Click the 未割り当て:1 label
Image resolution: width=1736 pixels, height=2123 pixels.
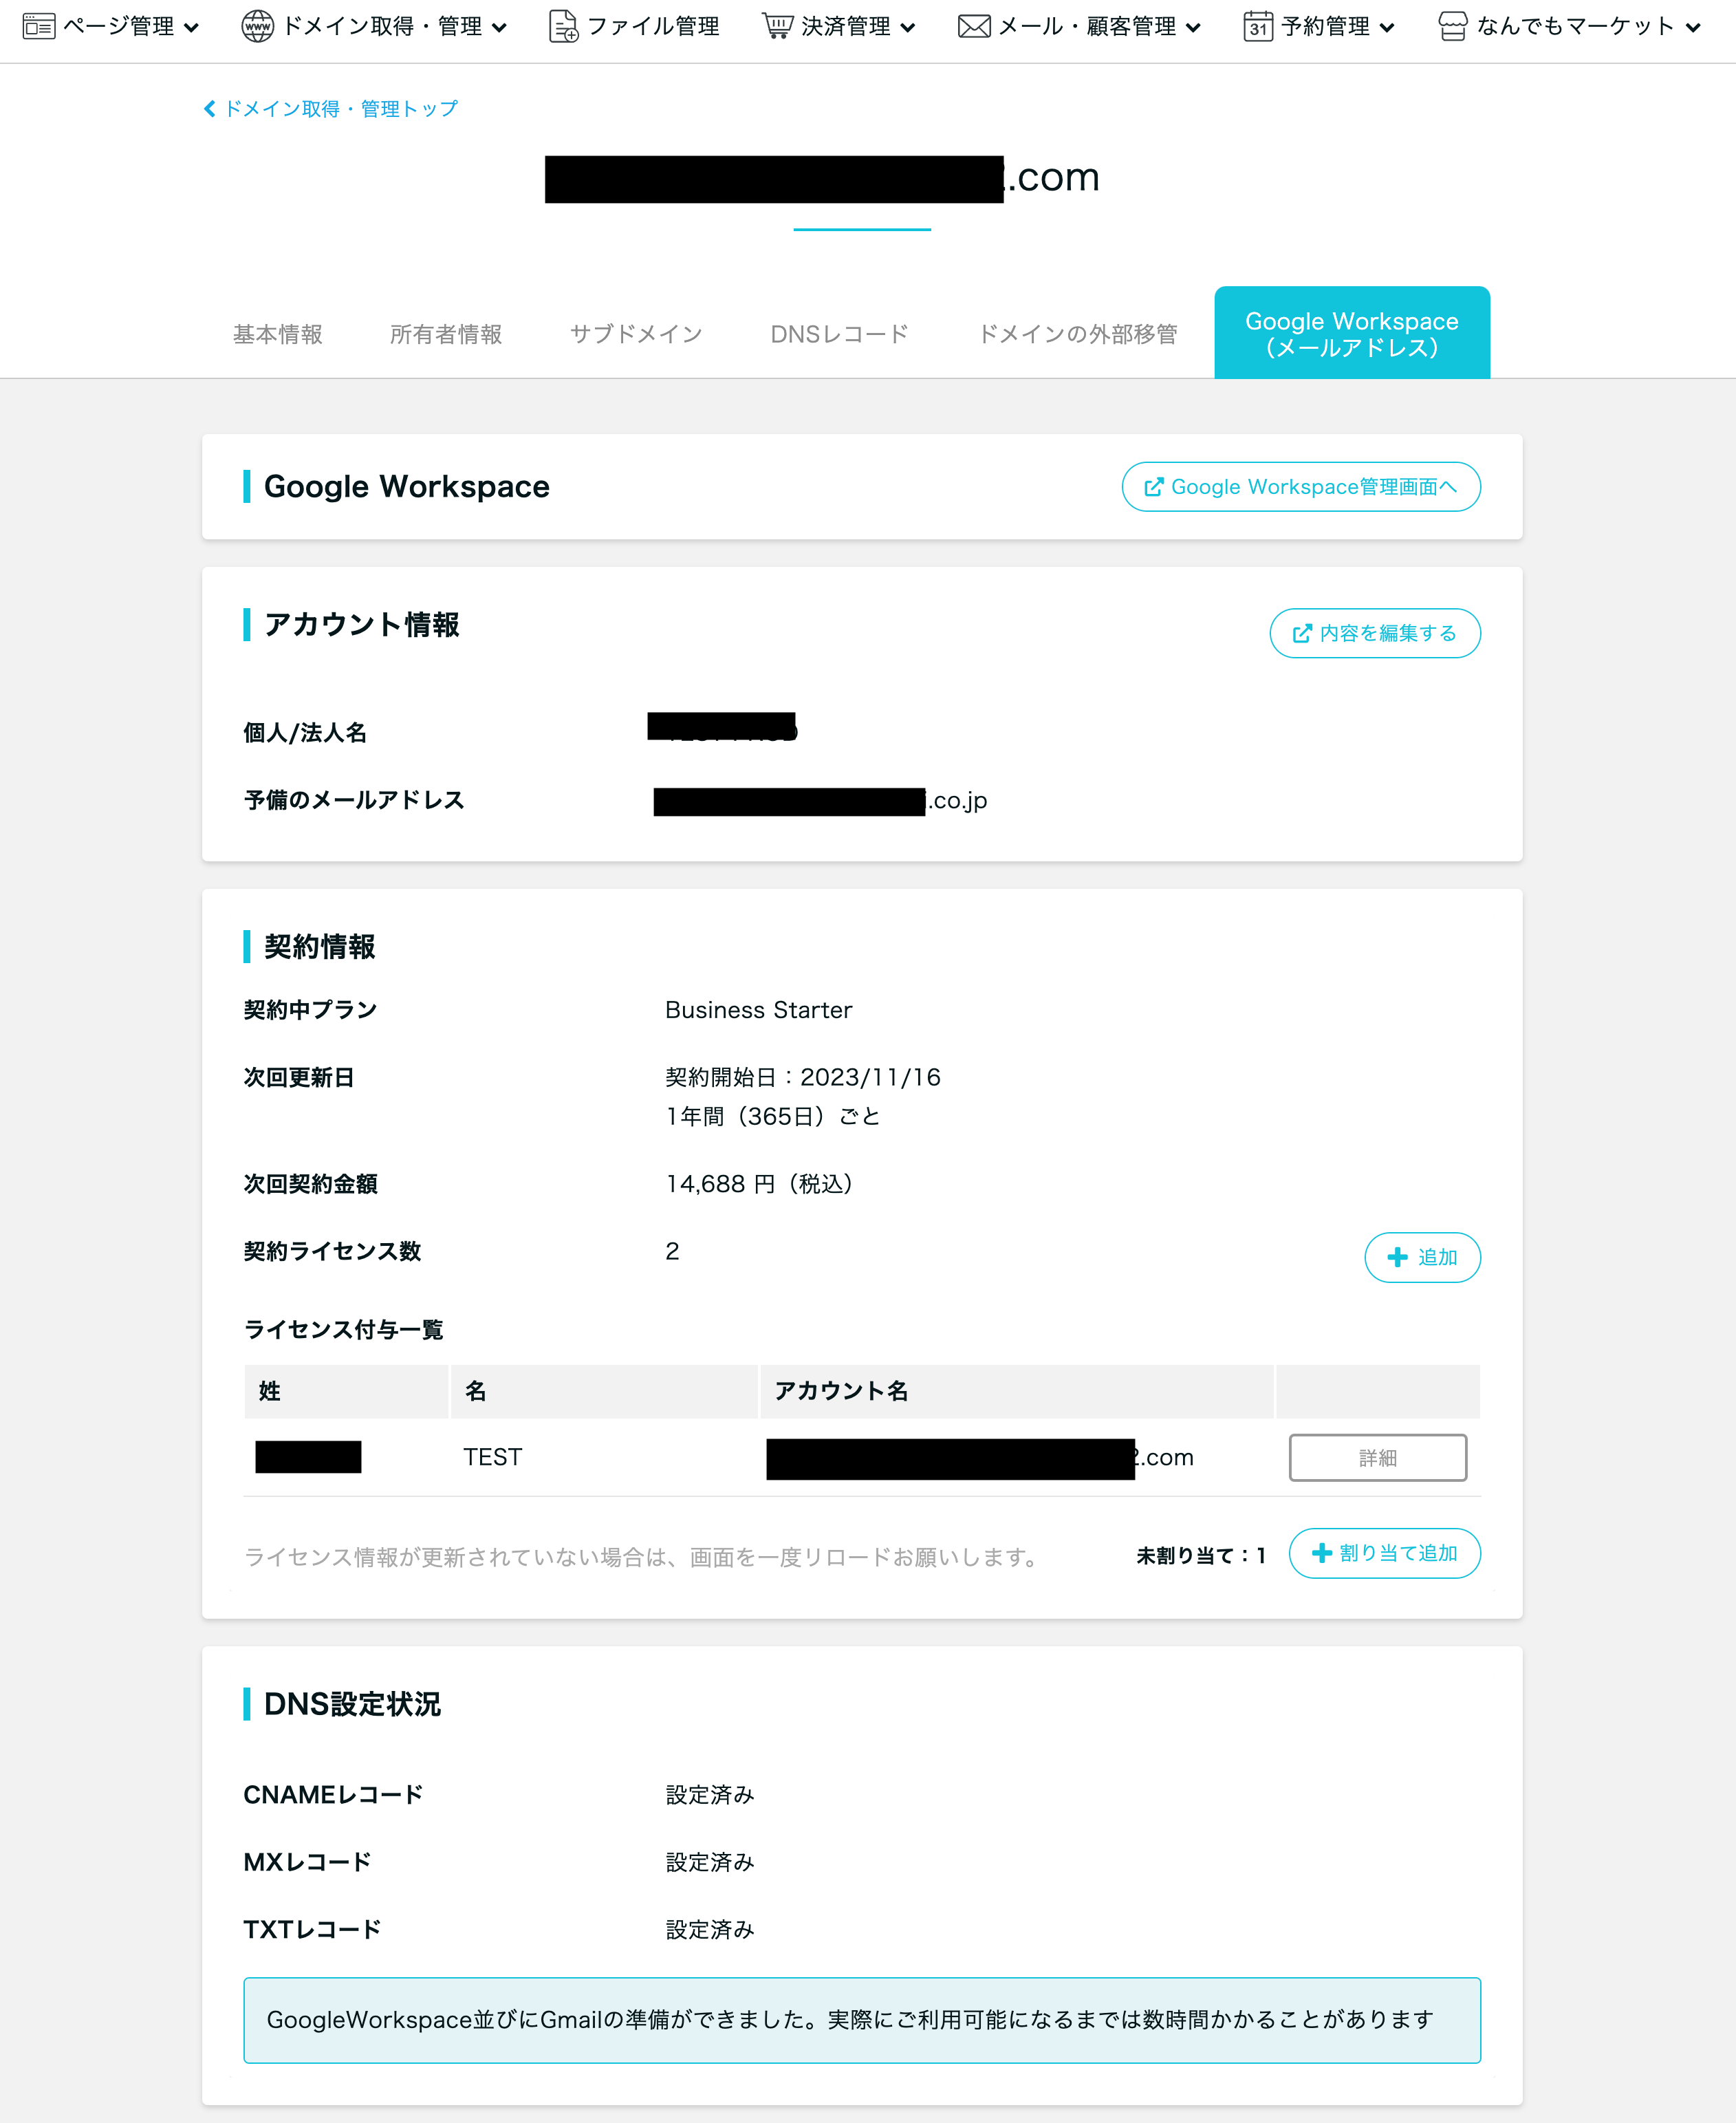(1201, 1555)
